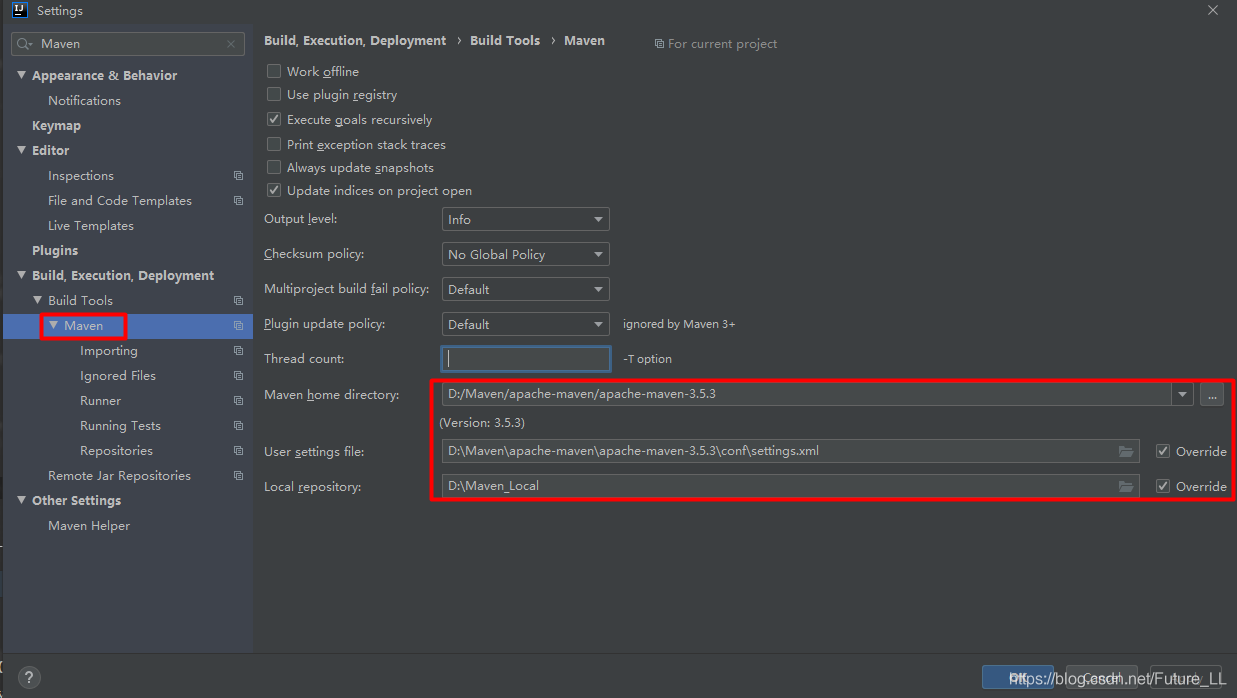Focus the Thread count field

pyautogui.click(x=526, y=358)
